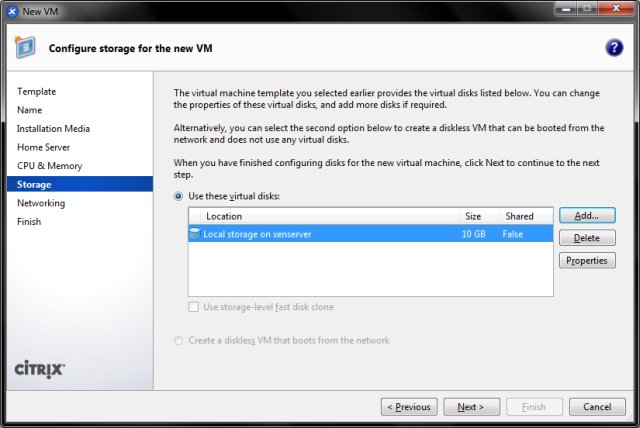Go to the Installation Media step
640x428 pixels.
(x=53, y=129)
